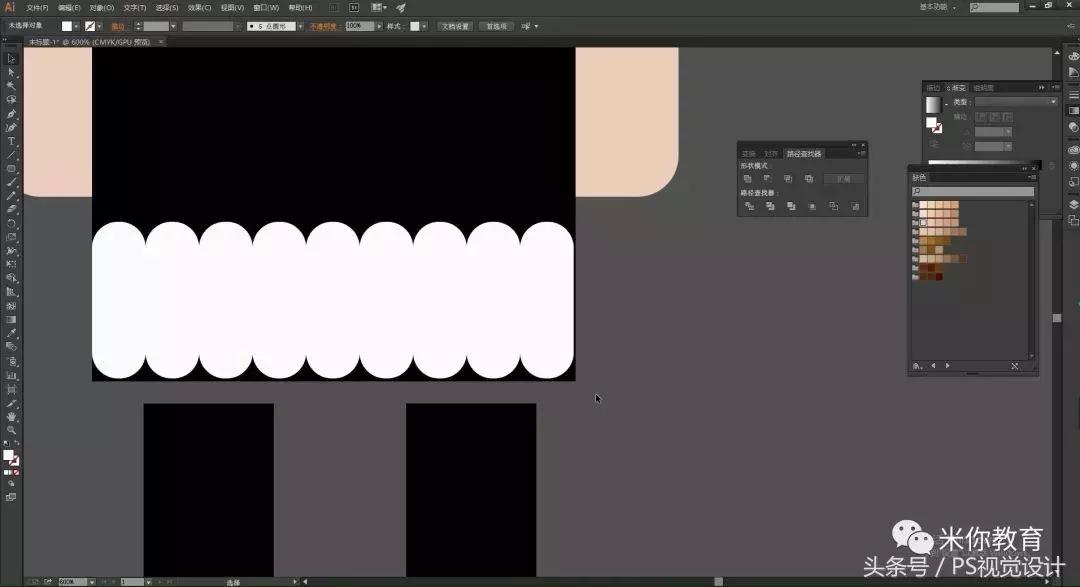
Task: Click the 首选项 button
Action: (x=495, y=26)
